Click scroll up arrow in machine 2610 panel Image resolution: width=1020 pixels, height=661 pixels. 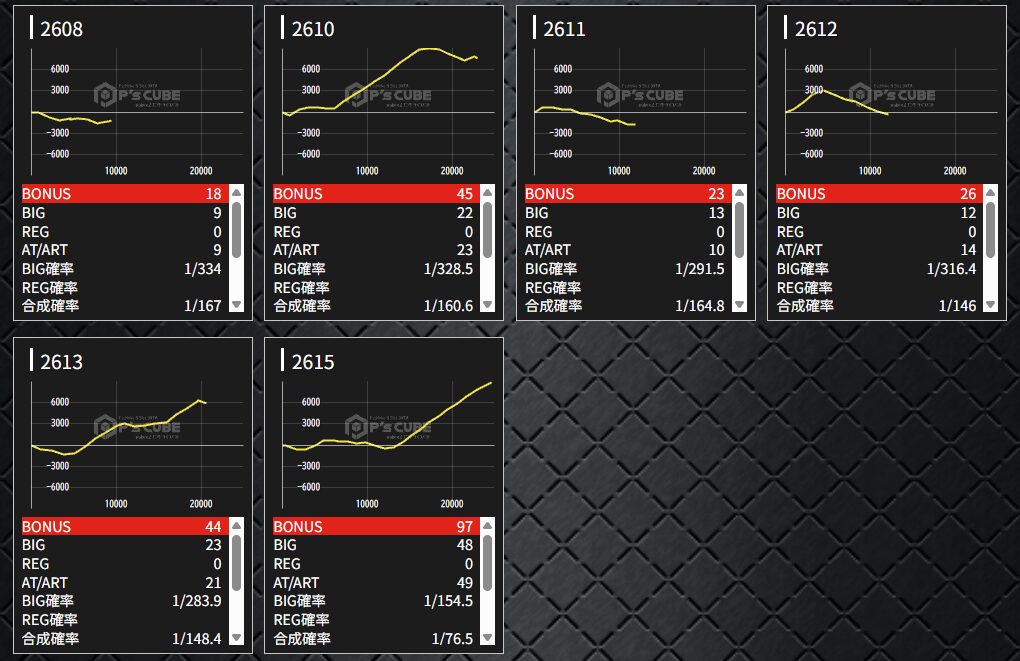tap(487, 192)
